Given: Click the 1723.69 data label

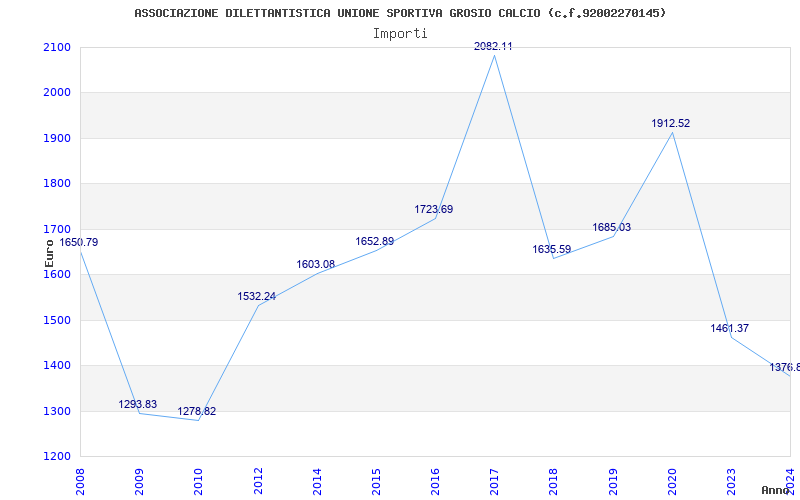Looking at the screenshot, I should click(434, 209).
